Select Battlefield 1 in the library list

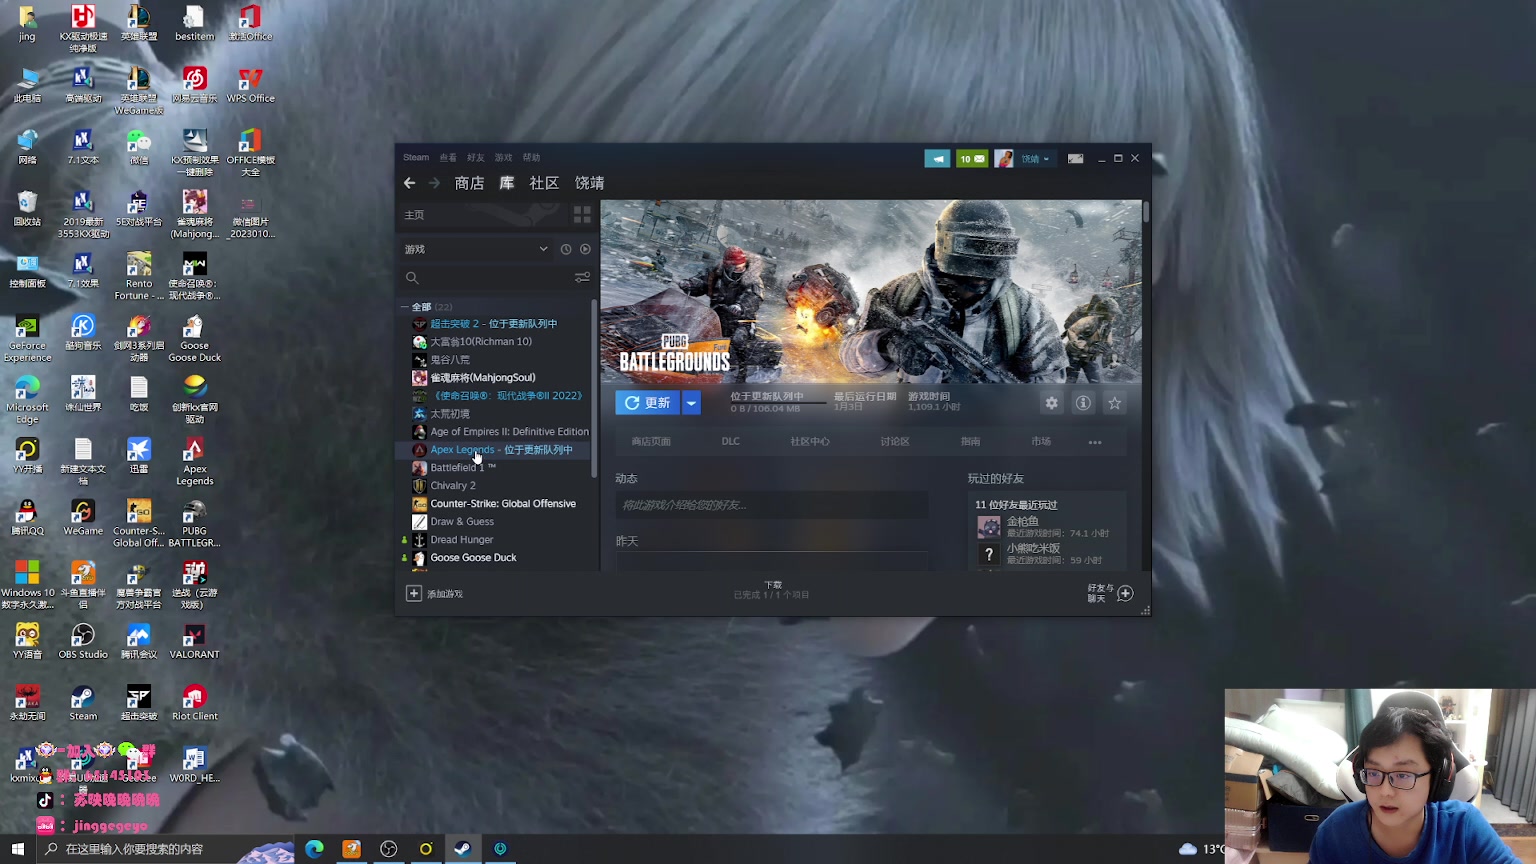point(463,468)
